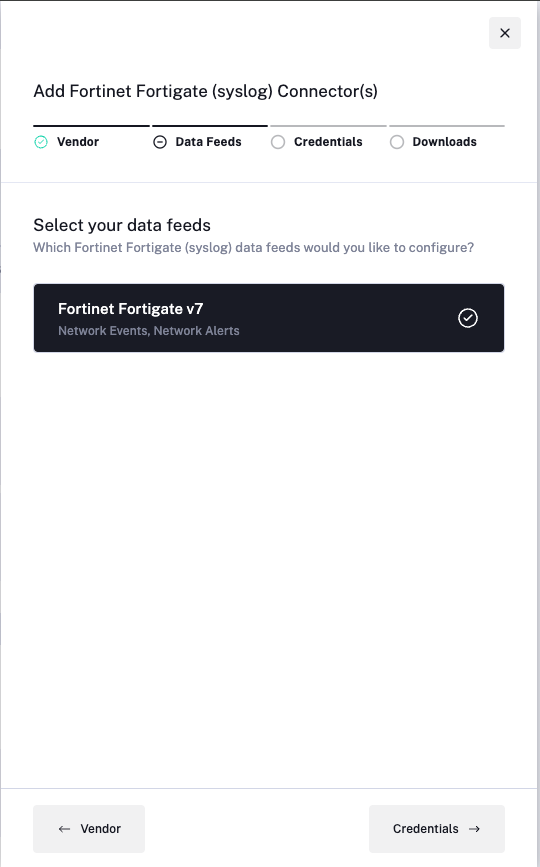Go to the Vendor step label
Image resolution: width=540 pixels, height=867 pixels.
(78, 142)
